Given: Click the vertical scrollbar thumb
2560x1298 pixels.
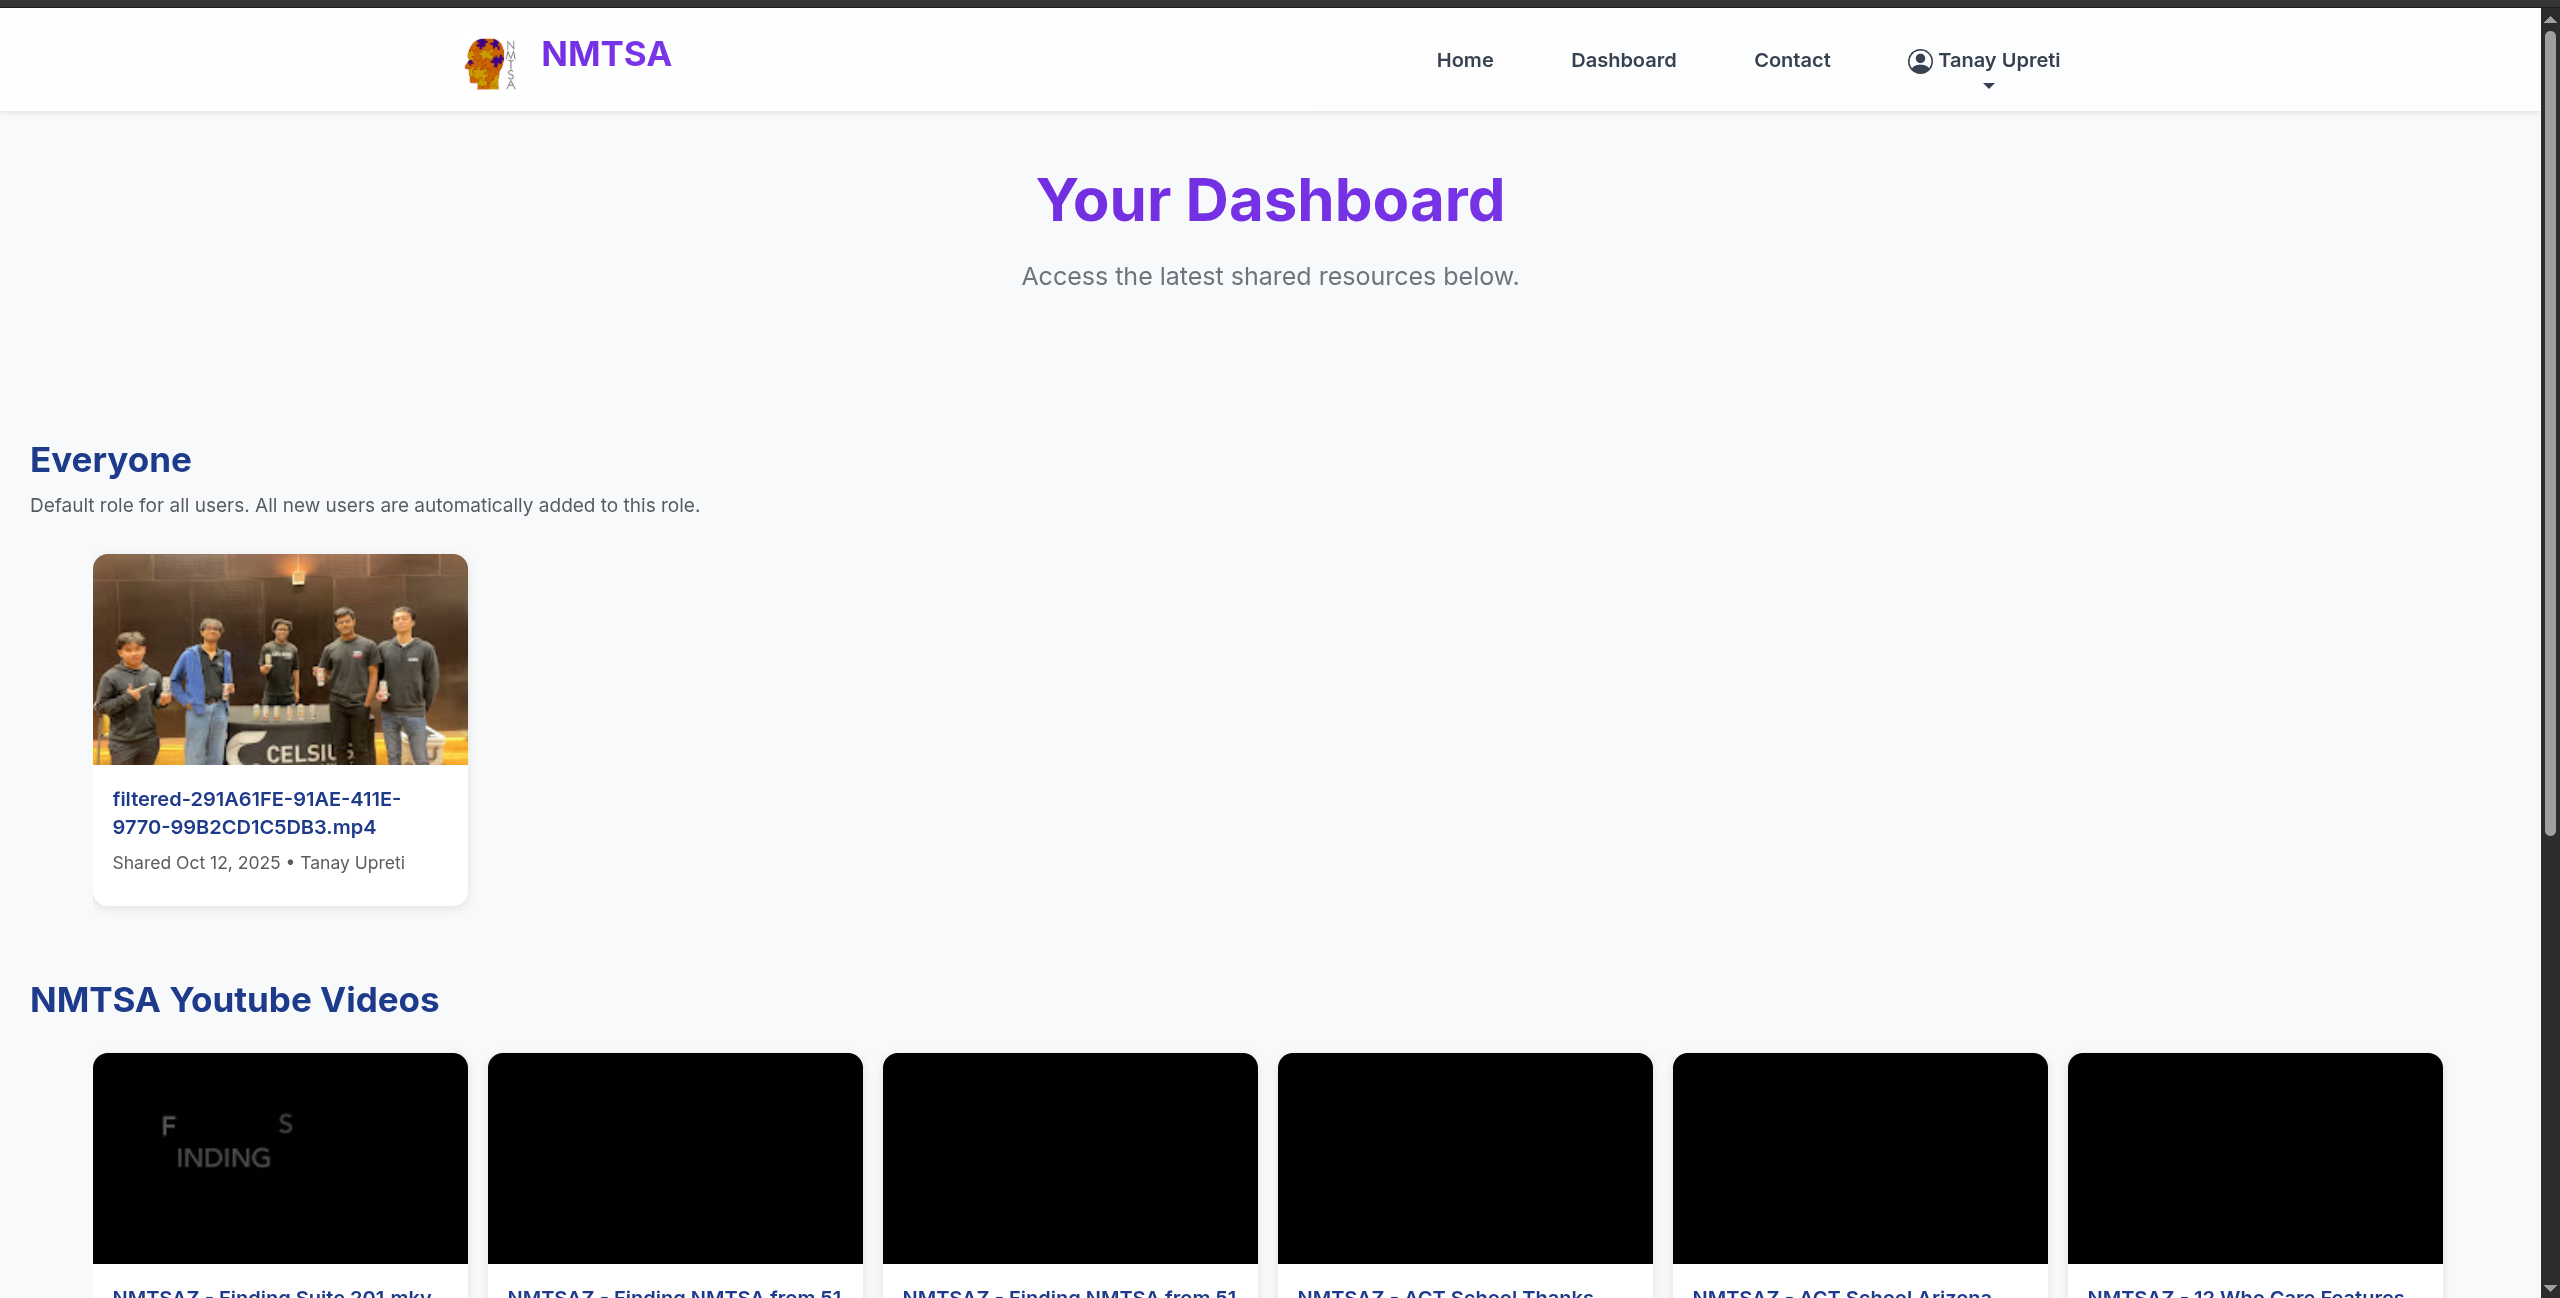Looking at the screenshot, I should 2550,430.
